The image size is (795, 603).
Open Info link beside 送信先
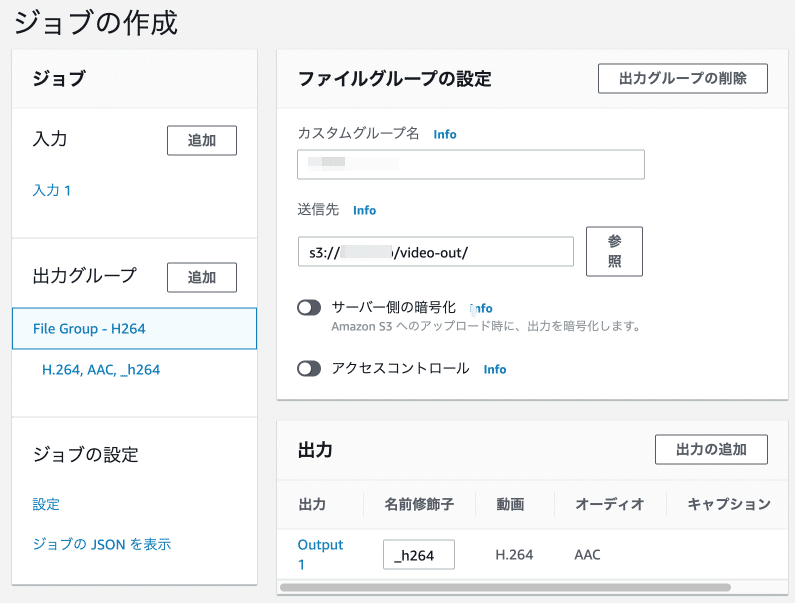pos(364,210)
